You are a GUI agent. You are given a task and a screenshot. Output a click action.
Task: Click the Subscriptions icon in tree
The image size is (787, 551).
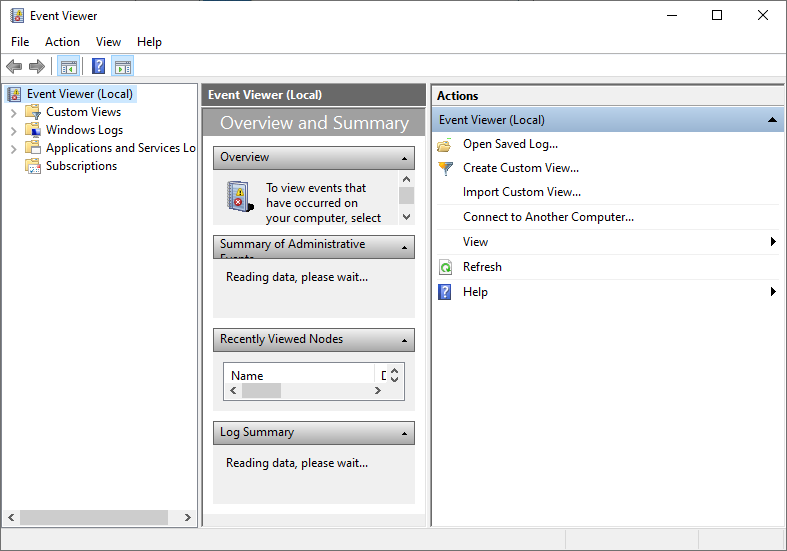click(33, 166)
